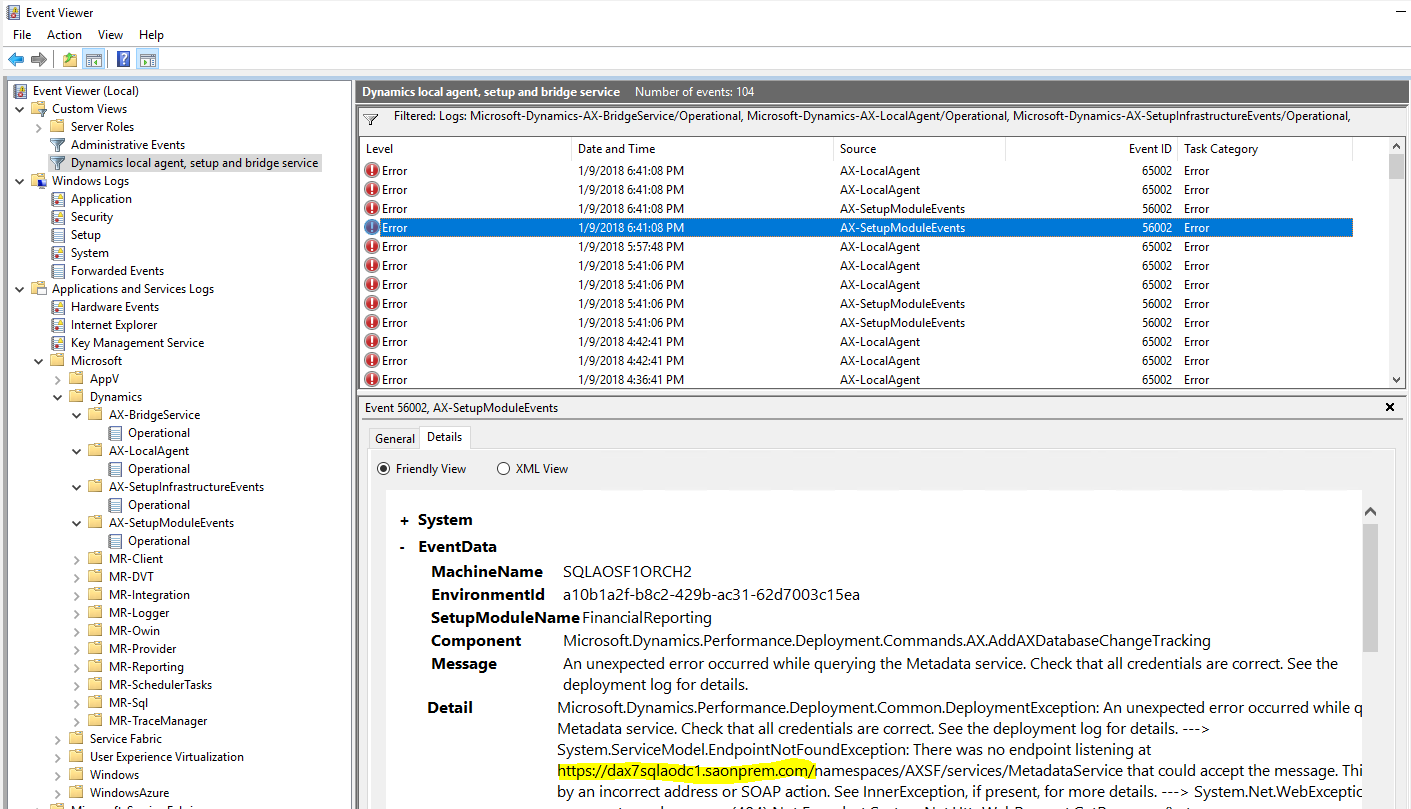
Task: Click the System log icon
Action: click(x=58, y=253)
